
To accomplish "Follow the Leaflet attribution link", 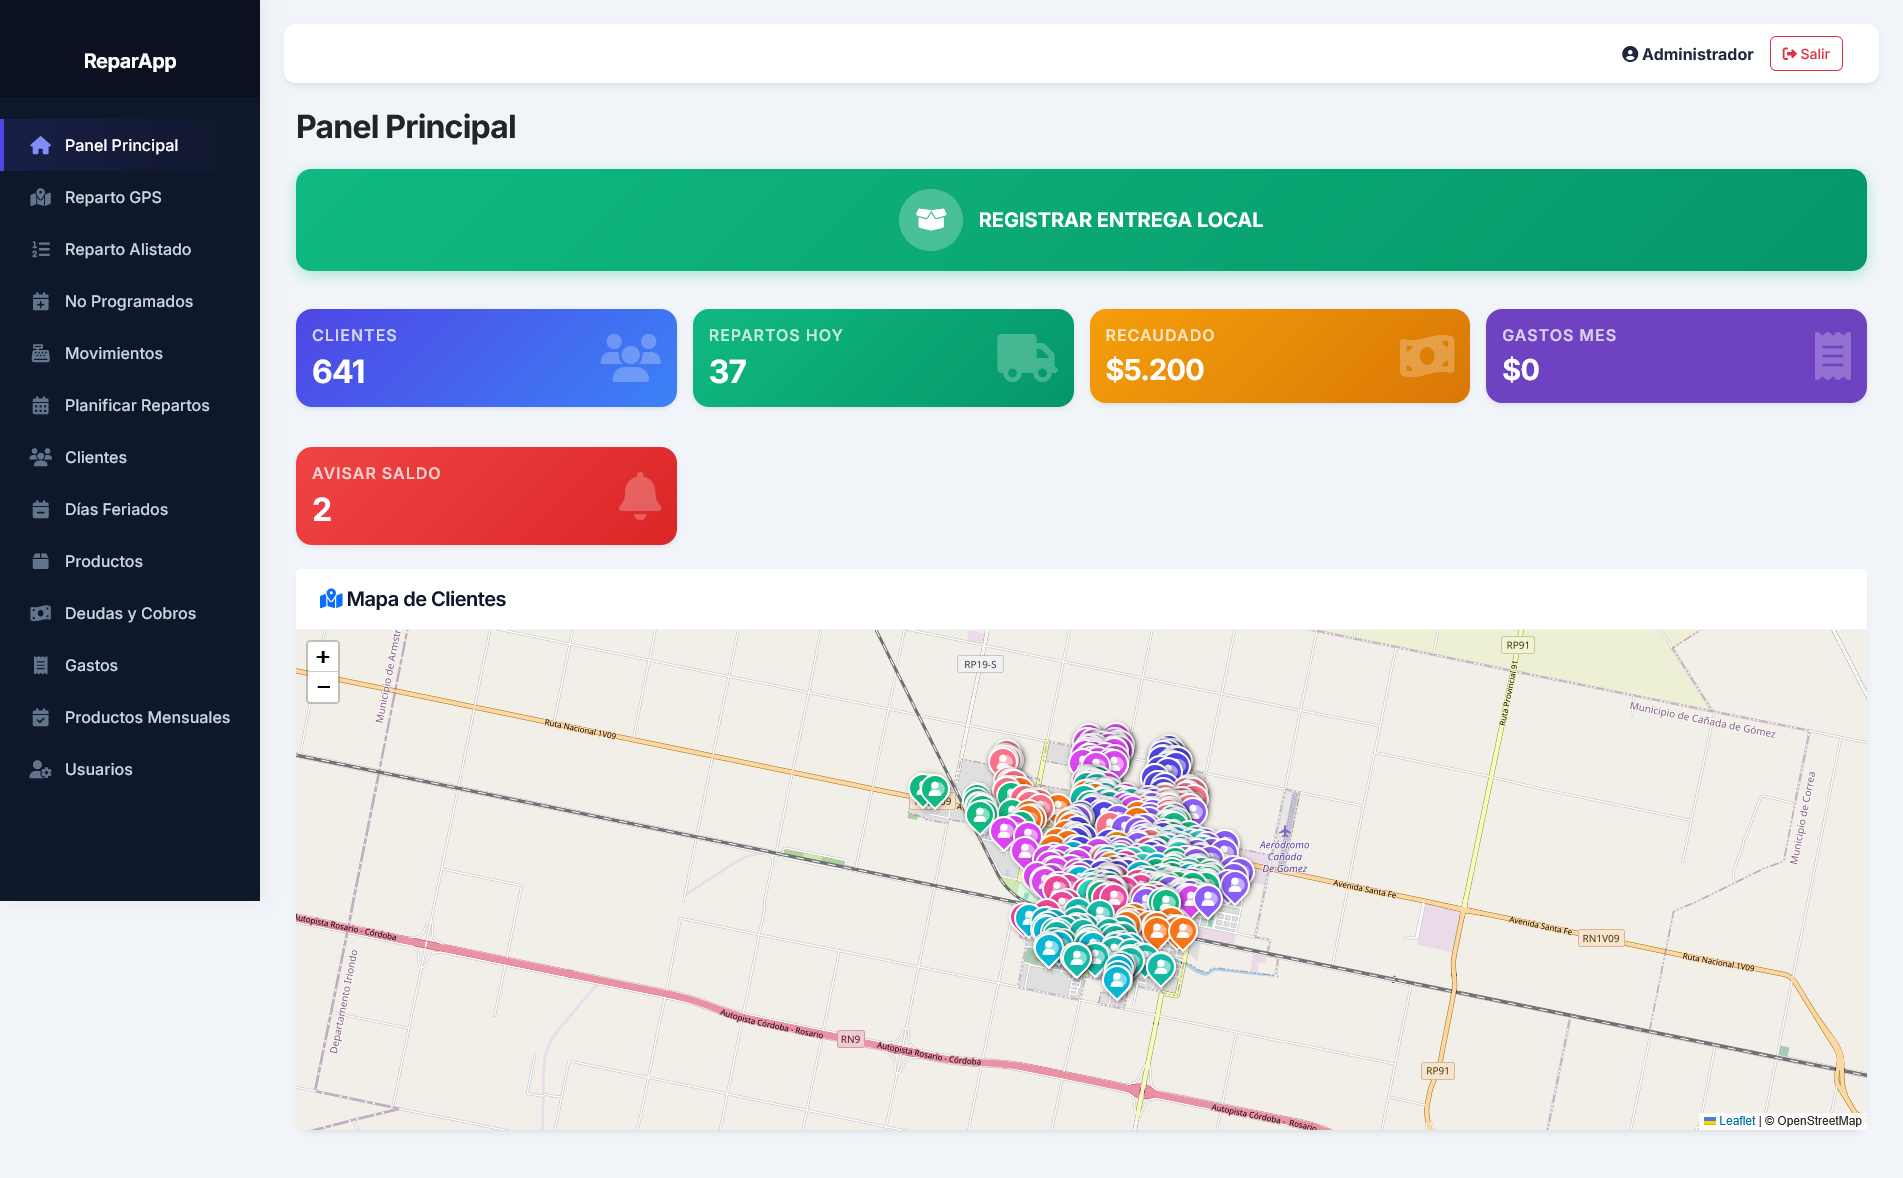I will click(x=1737, y=1121).
